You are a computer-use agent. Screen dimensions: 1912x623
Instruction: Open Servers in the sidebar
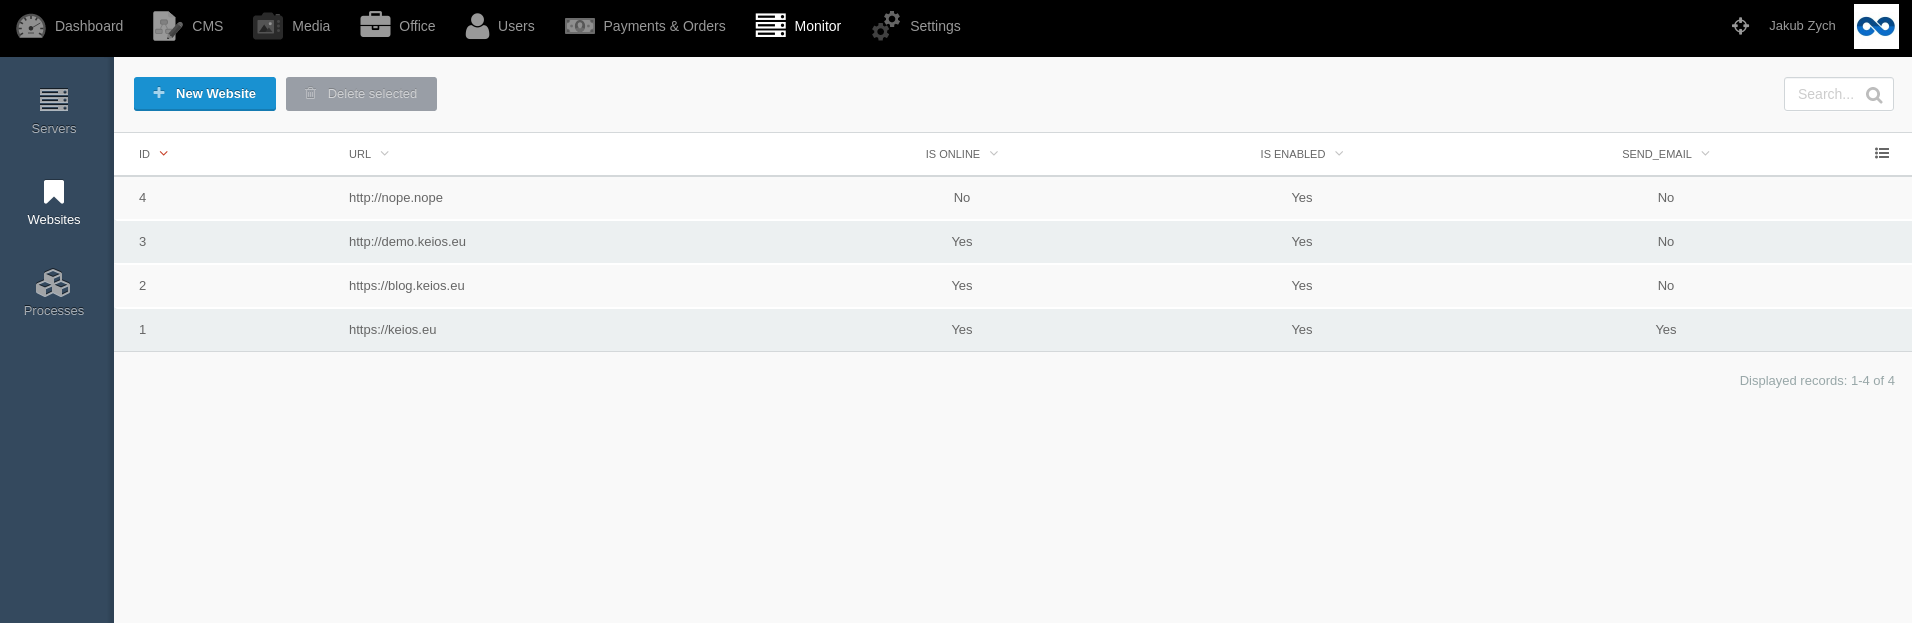[54, 112]
